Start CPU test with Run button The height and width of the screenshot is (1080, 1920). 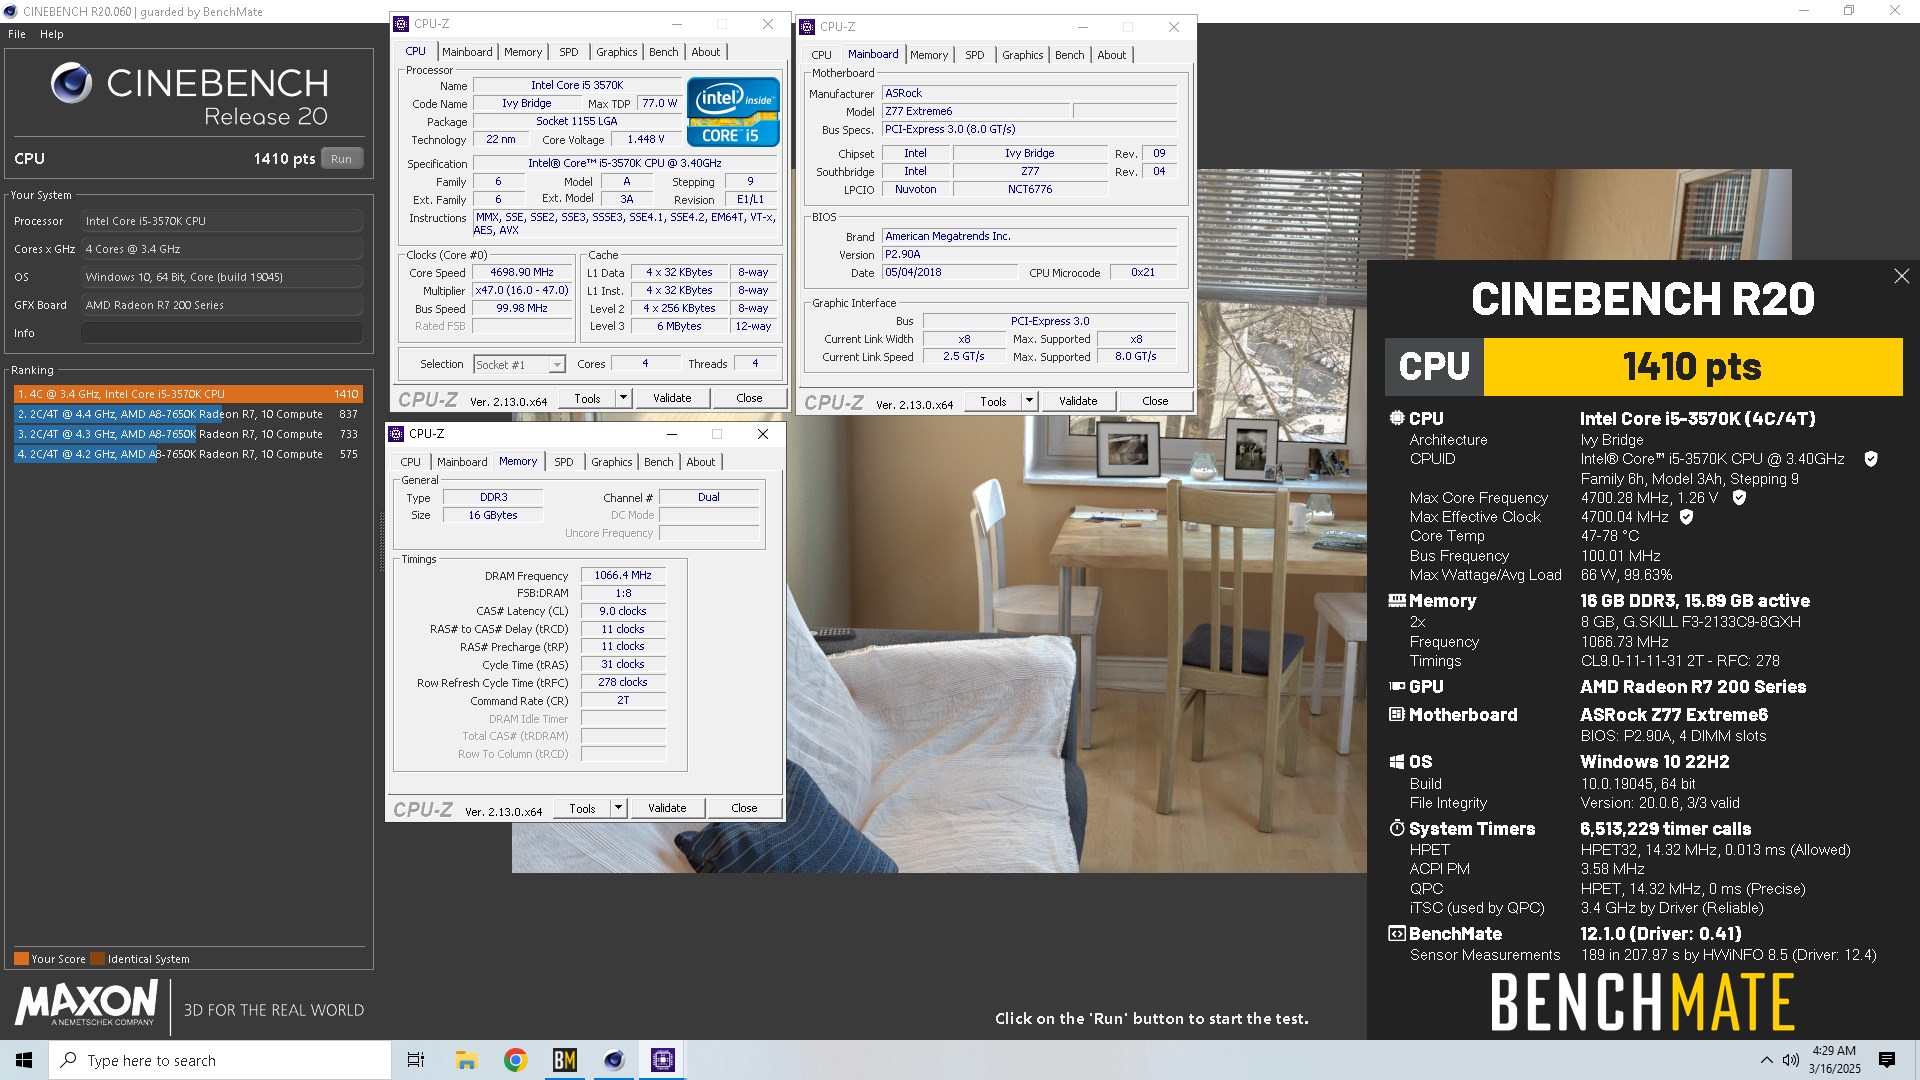coord(341,159)
